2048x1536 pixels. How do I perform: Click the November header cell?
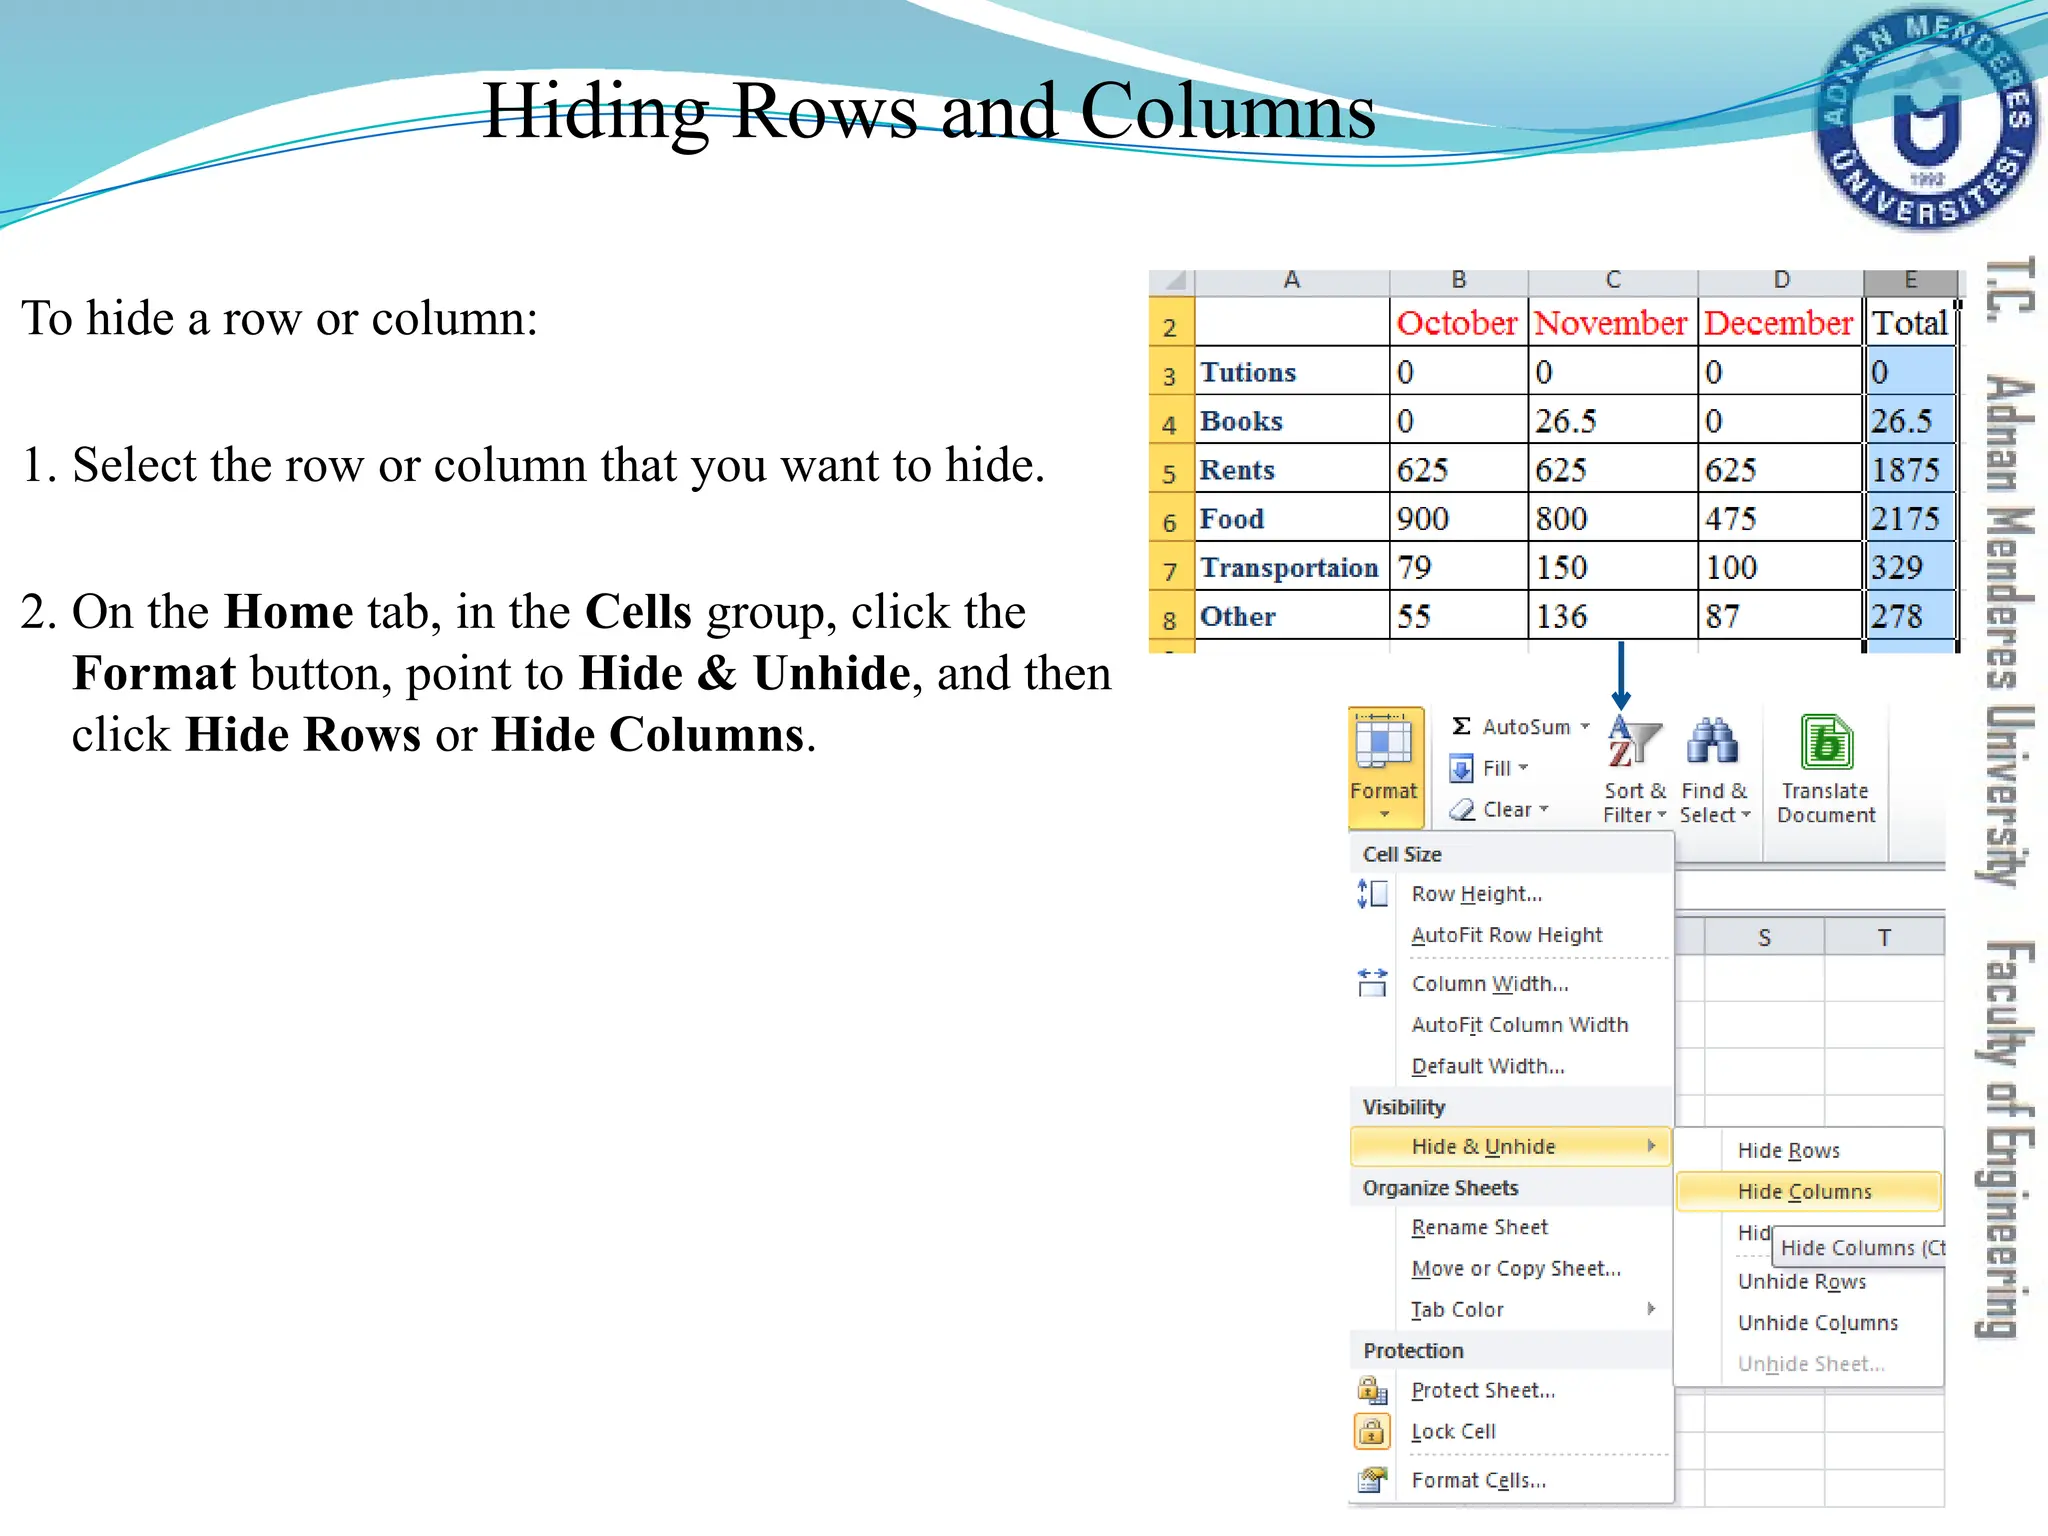coord(1613,322)
